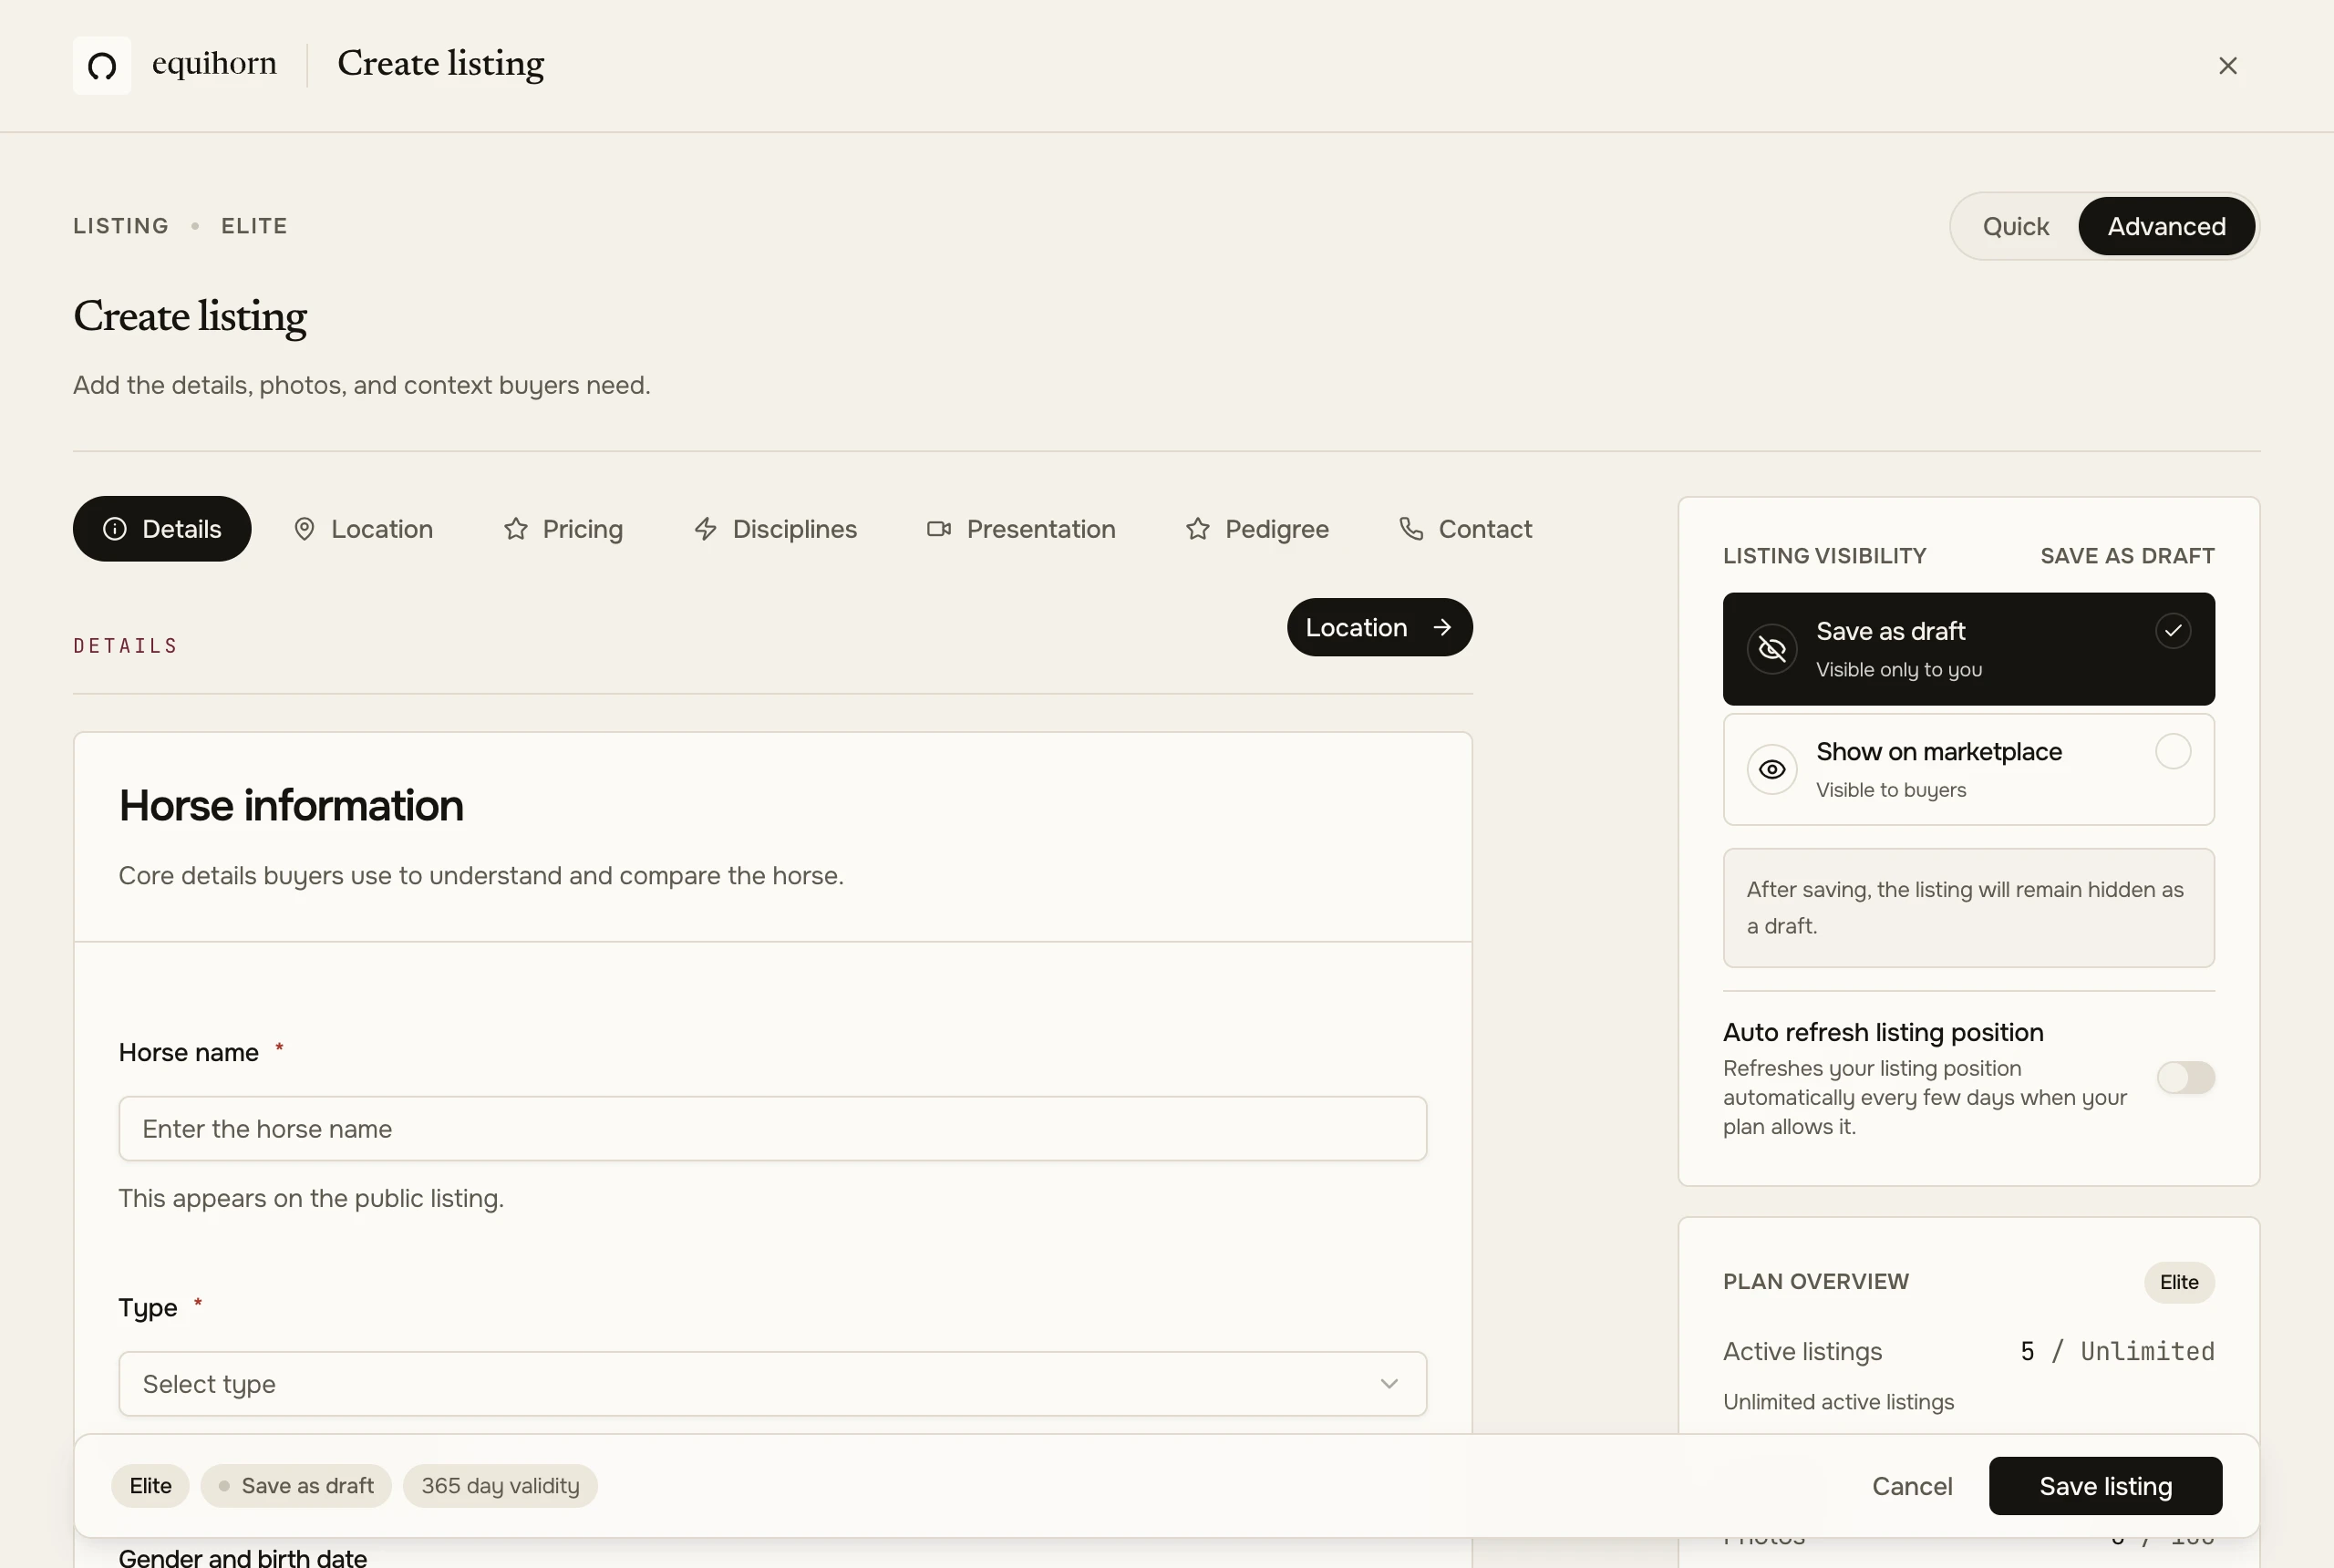The width and height of the screenshot is (2334, 1568).
Task: Open the Contact tab
Action: pyautogui.click(x=1465, y=529)
